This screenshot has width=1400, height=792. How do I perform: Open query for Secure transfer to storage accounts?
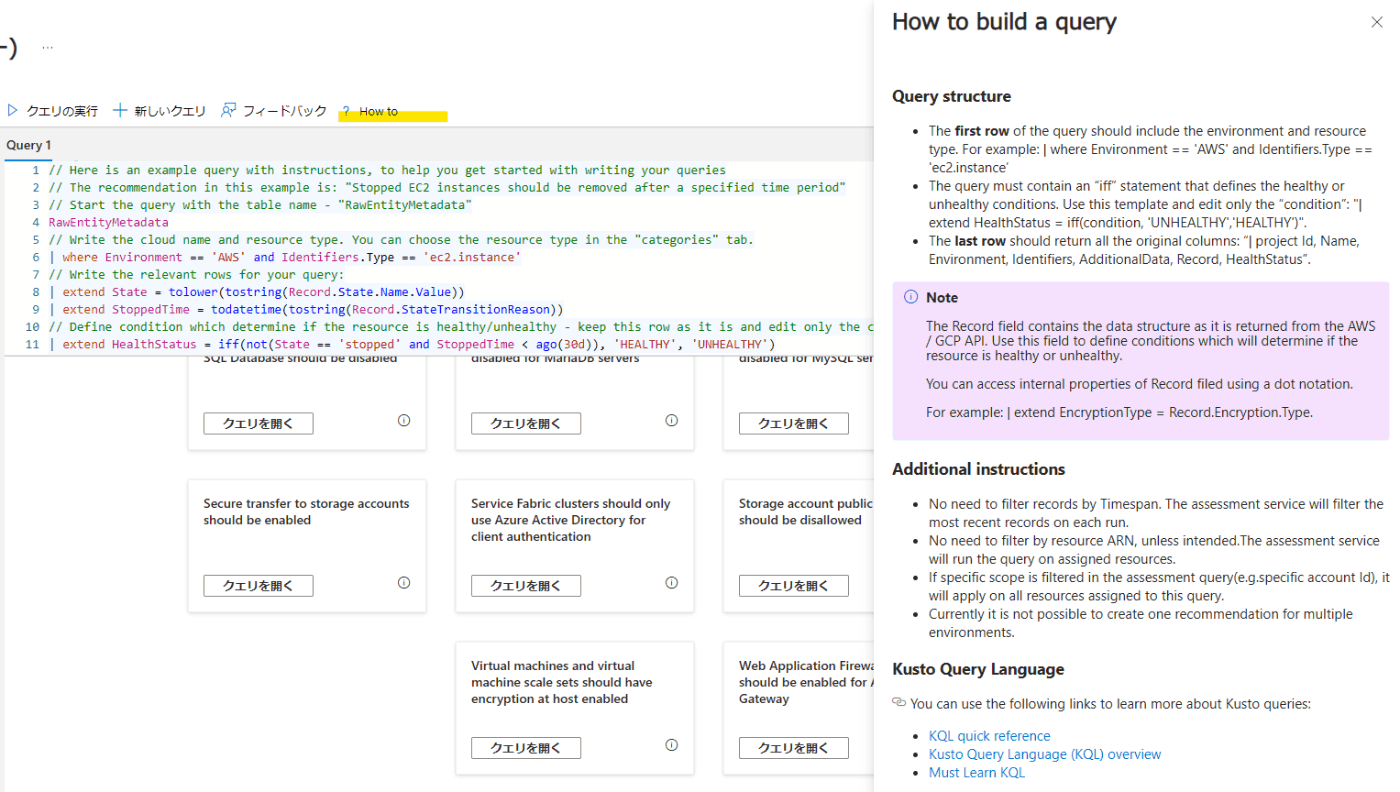tap(258, 586)
